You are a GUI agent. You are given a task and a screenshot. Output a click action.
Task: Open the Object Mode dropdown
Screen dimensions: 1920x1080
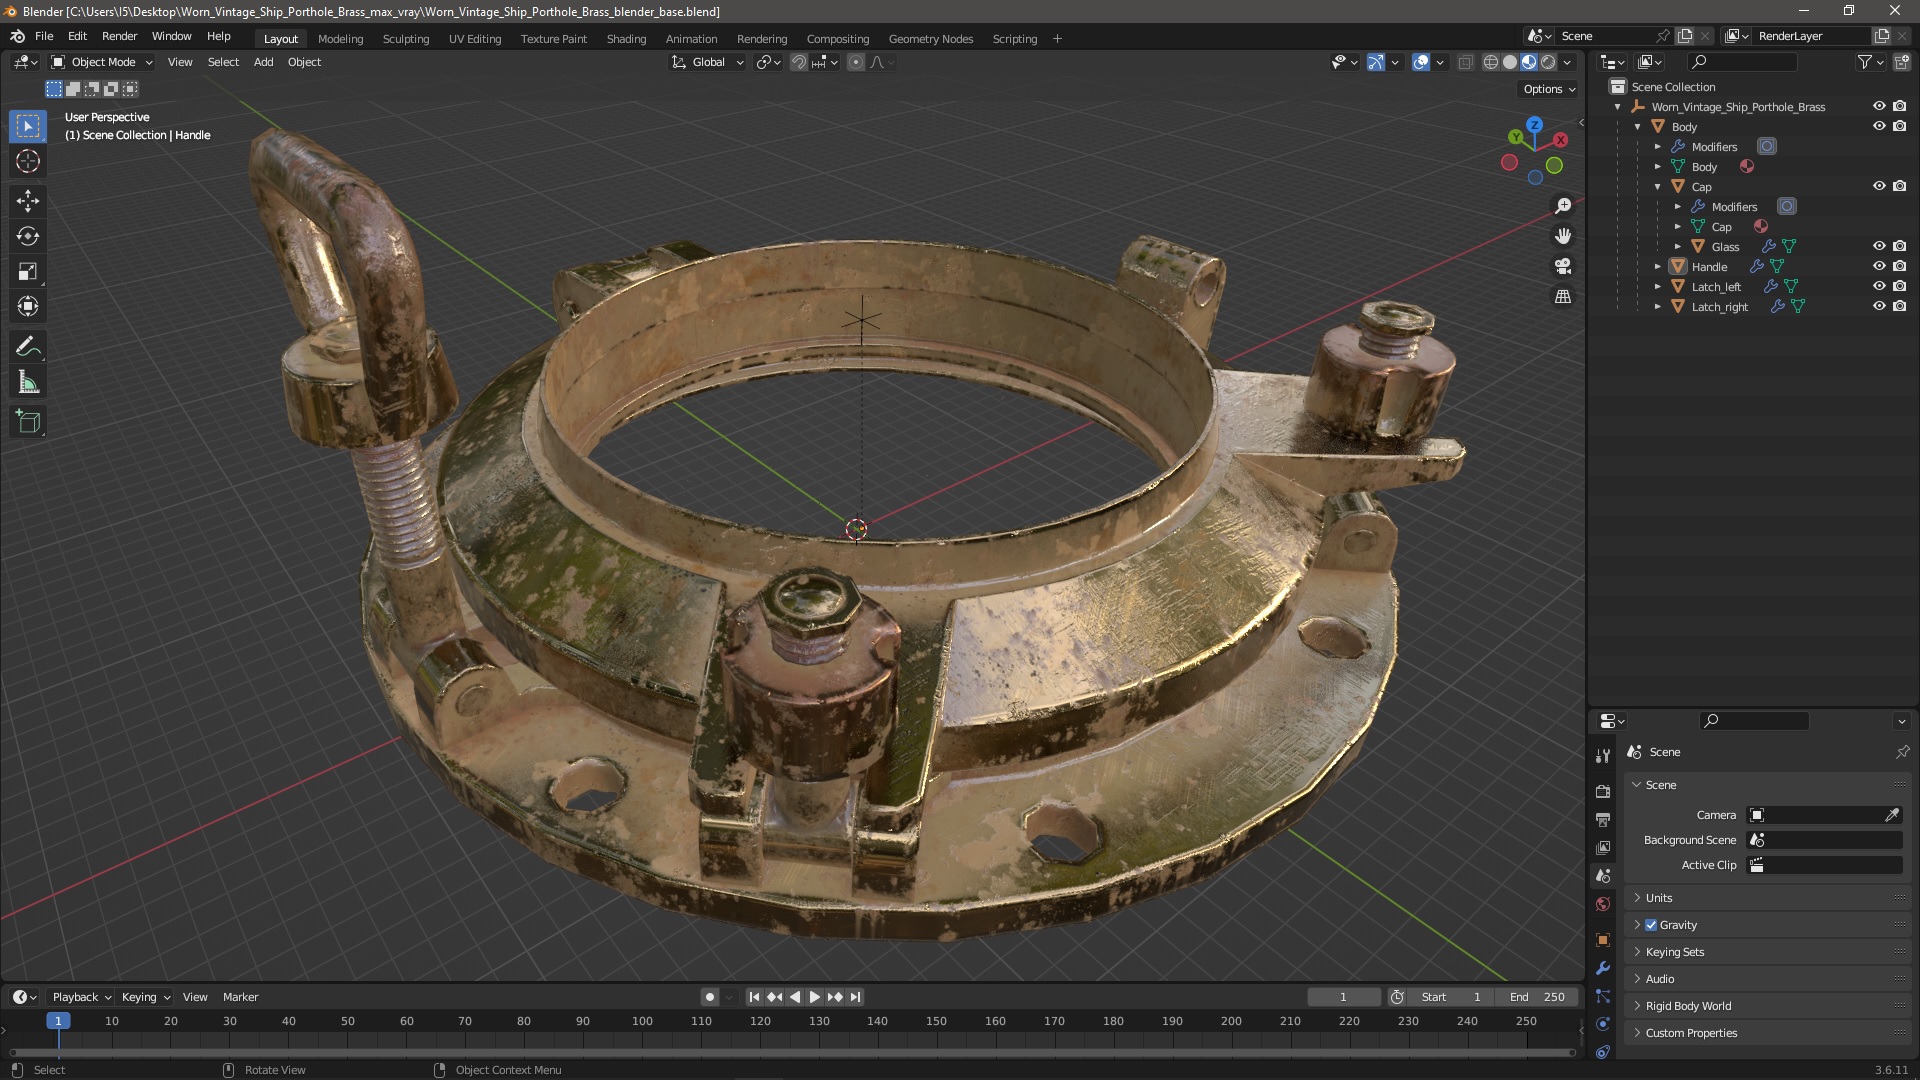102,62
